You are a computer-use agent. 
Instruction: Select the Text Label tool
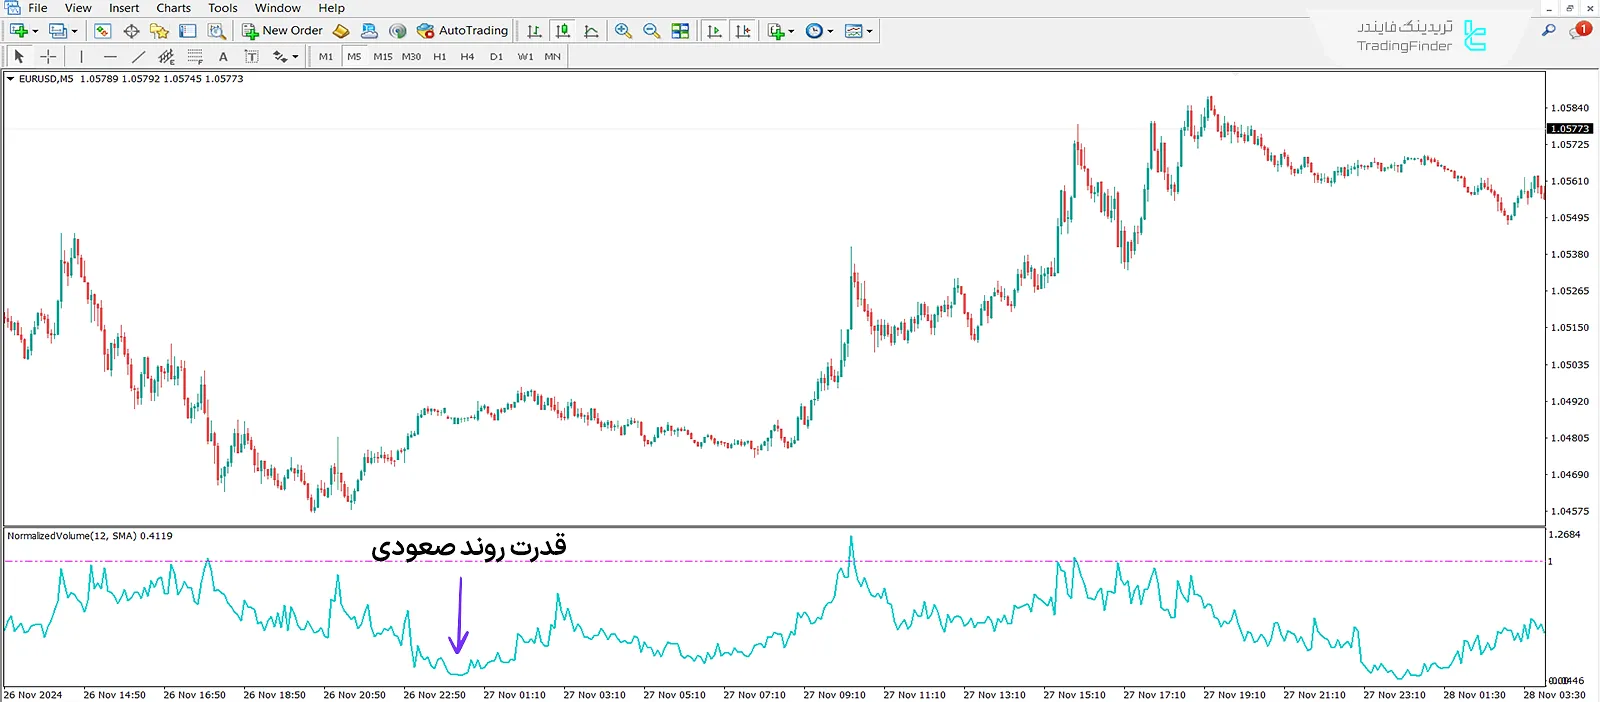click(x=251, y=57)
